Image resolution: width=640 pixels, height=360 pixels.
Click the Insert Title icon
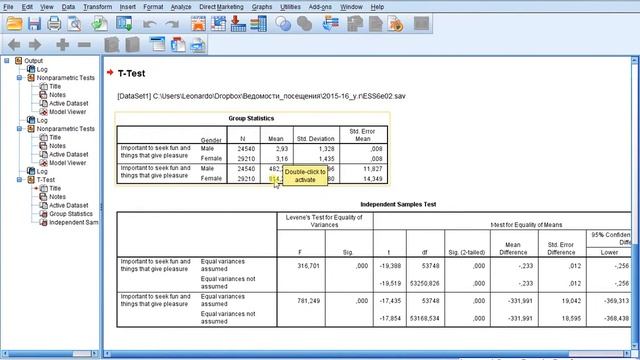[x=178, y=44]
